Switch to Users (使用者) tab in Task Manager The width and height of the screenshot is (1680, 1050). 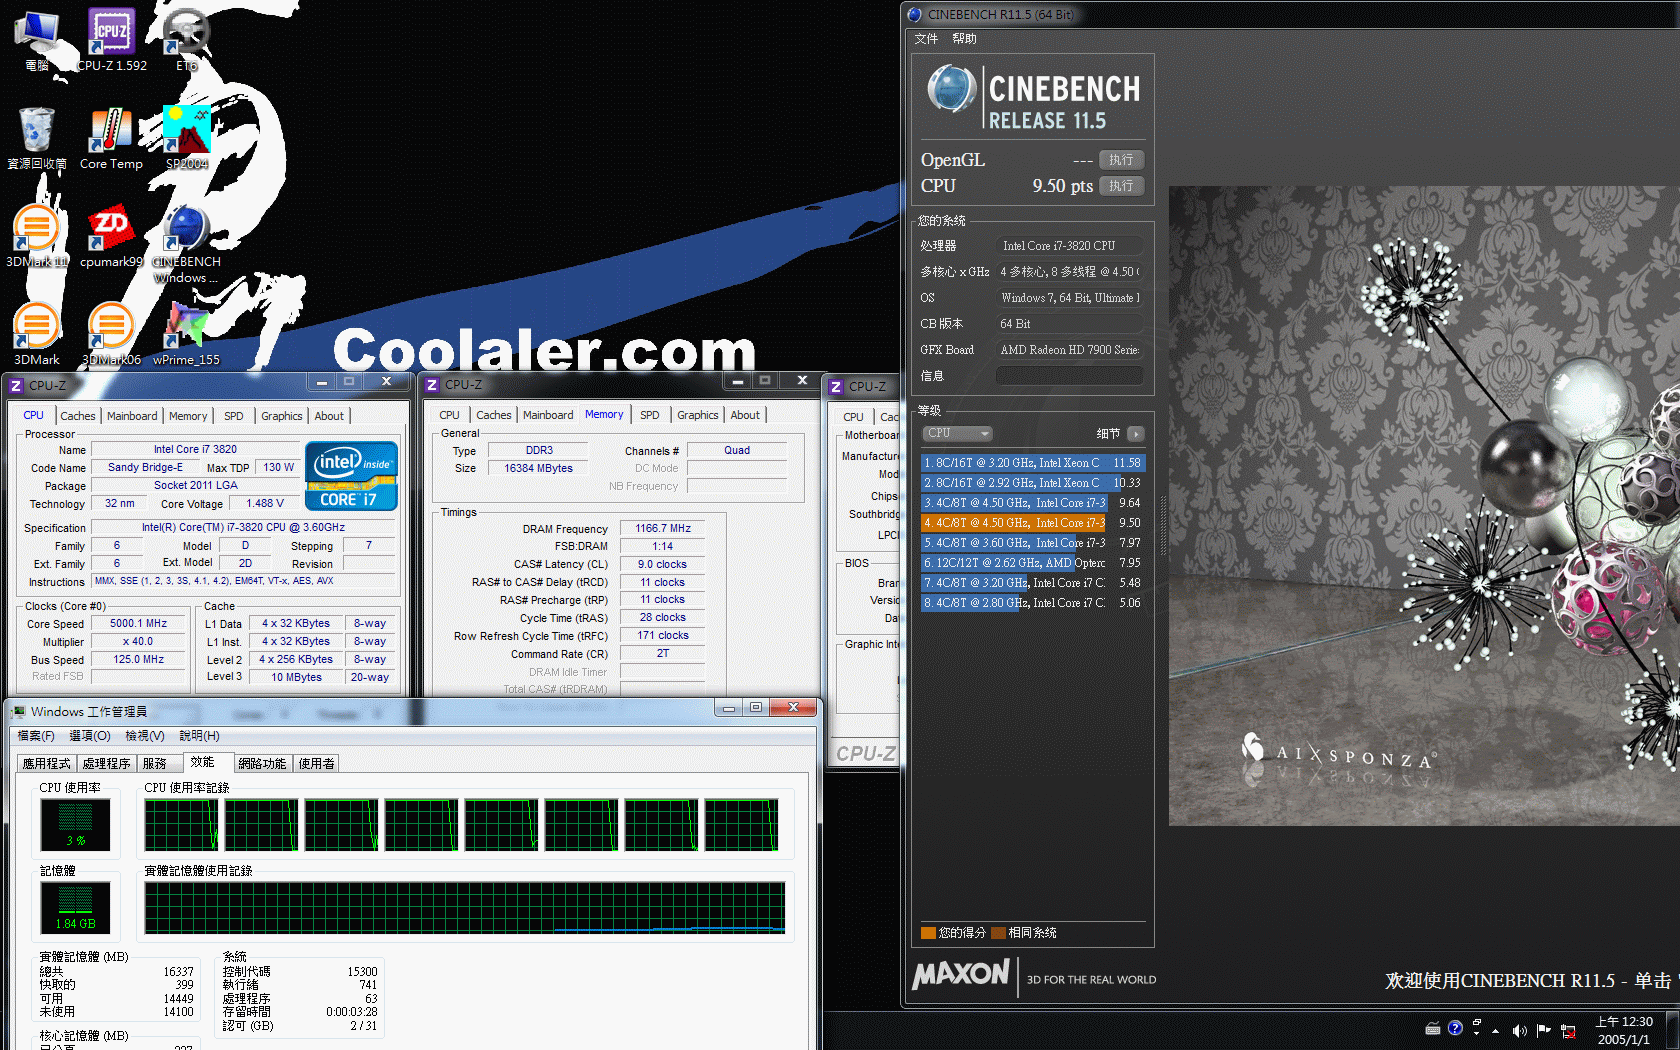click(317, 763)
